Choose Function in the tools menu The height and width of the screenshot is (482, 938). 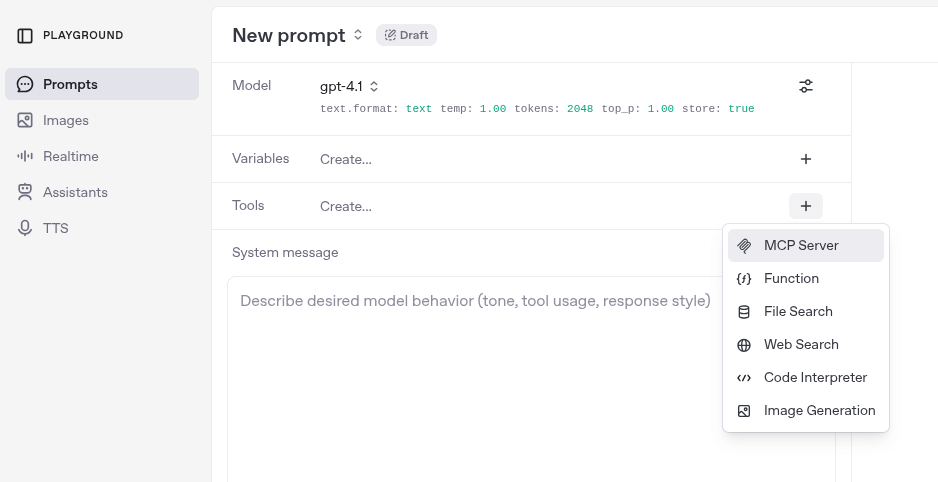pos(790,279)
